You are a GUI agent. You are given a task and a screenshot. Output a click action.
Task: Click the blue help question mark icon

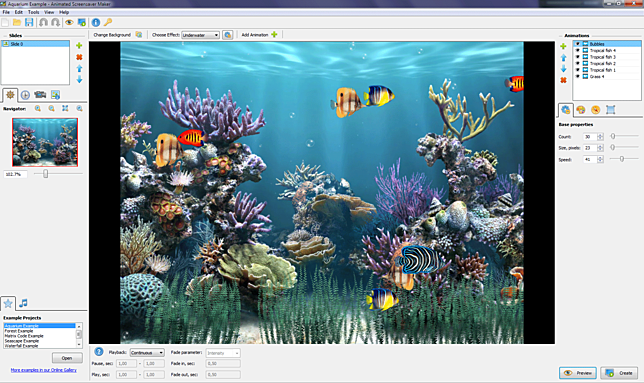click(99, 352)
